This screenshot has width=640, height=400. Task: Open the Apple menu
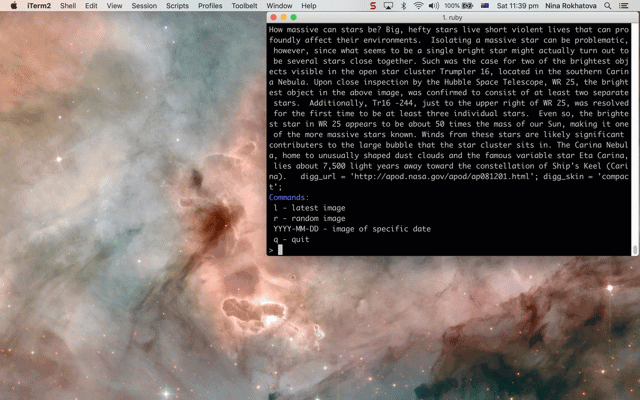(x=14, y=6)
